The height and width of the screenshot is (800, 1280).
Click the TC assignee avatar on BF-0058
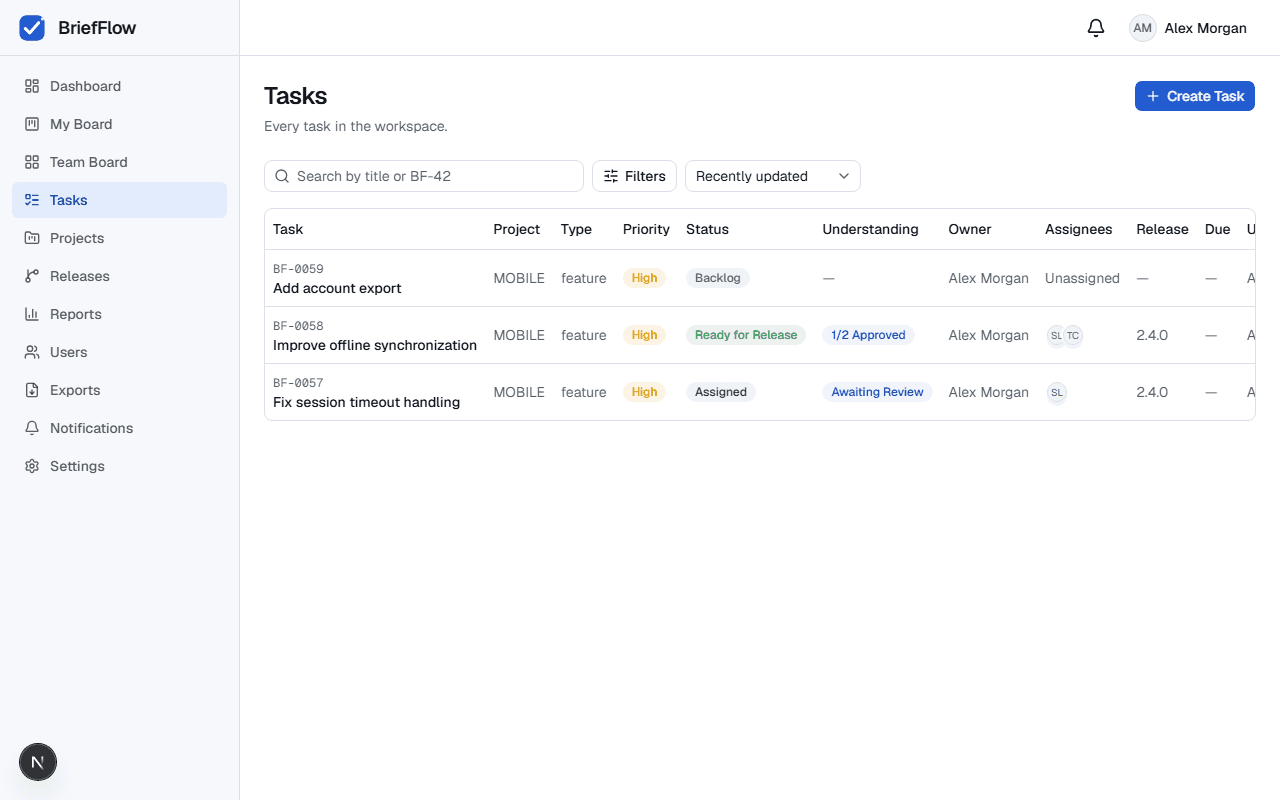pos(1073,335)
